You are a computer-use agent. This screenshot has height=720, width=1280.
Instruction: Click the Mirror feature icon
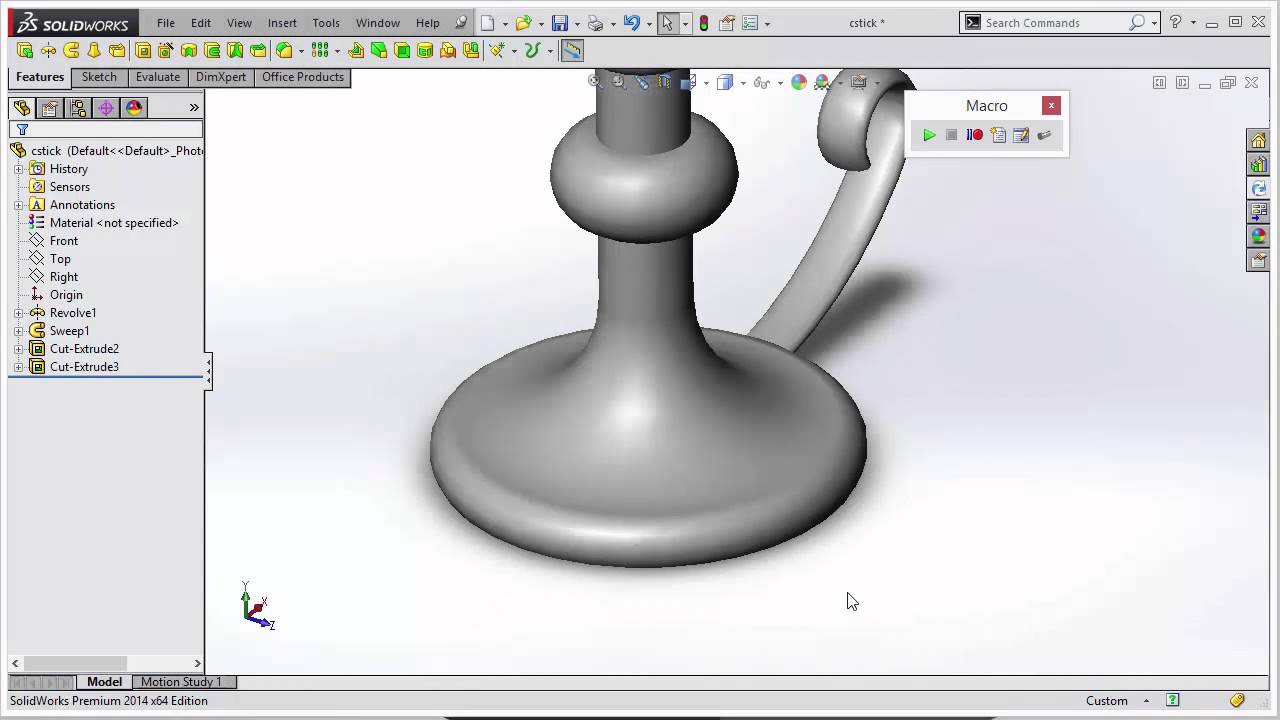pyautogui.click(x=471, y=50)
